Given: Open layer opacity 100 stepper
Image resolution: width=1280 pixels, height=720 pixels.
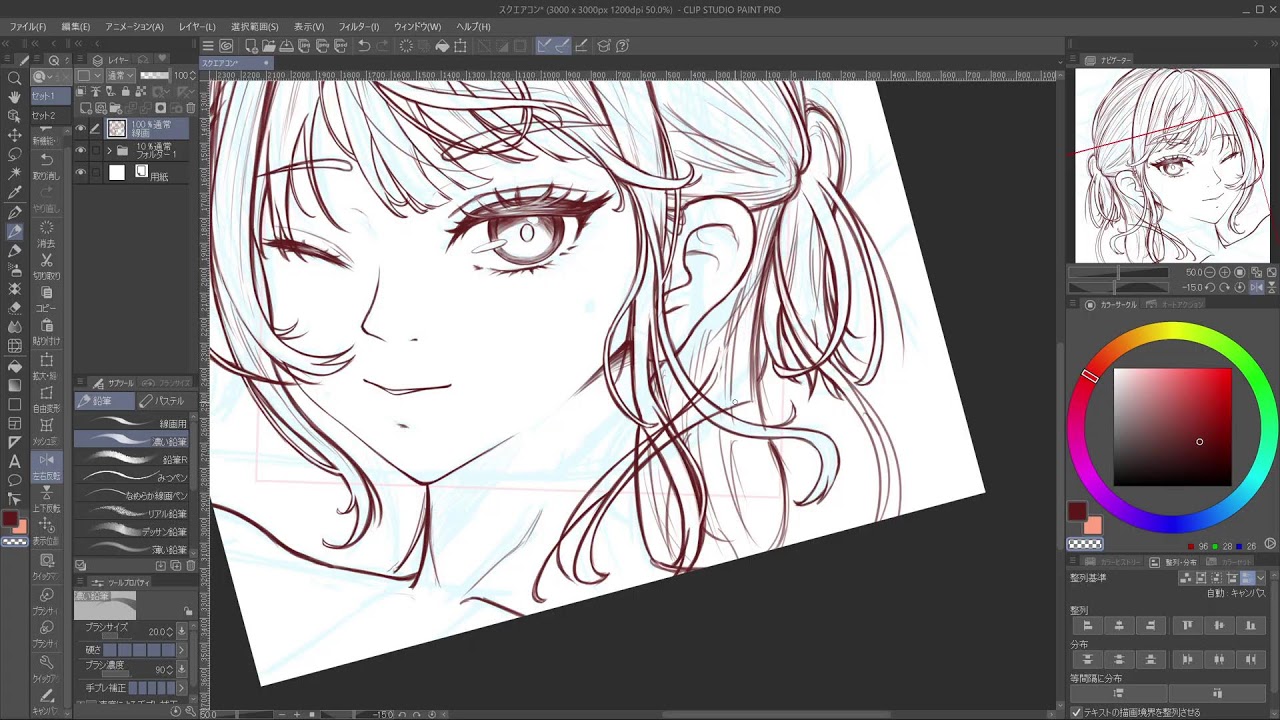Looking at the screenshot, I should click(x=192, y=76).
